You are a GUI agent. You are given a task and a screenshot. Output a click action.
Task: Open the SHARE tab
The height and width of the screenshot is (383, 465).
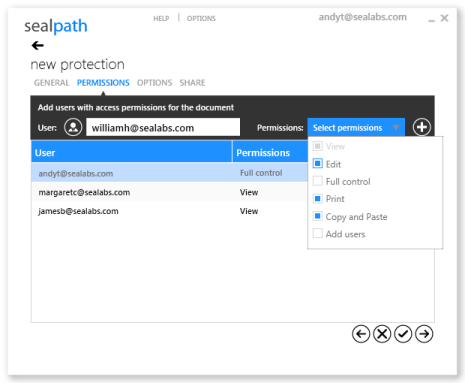tap(192, 83)
